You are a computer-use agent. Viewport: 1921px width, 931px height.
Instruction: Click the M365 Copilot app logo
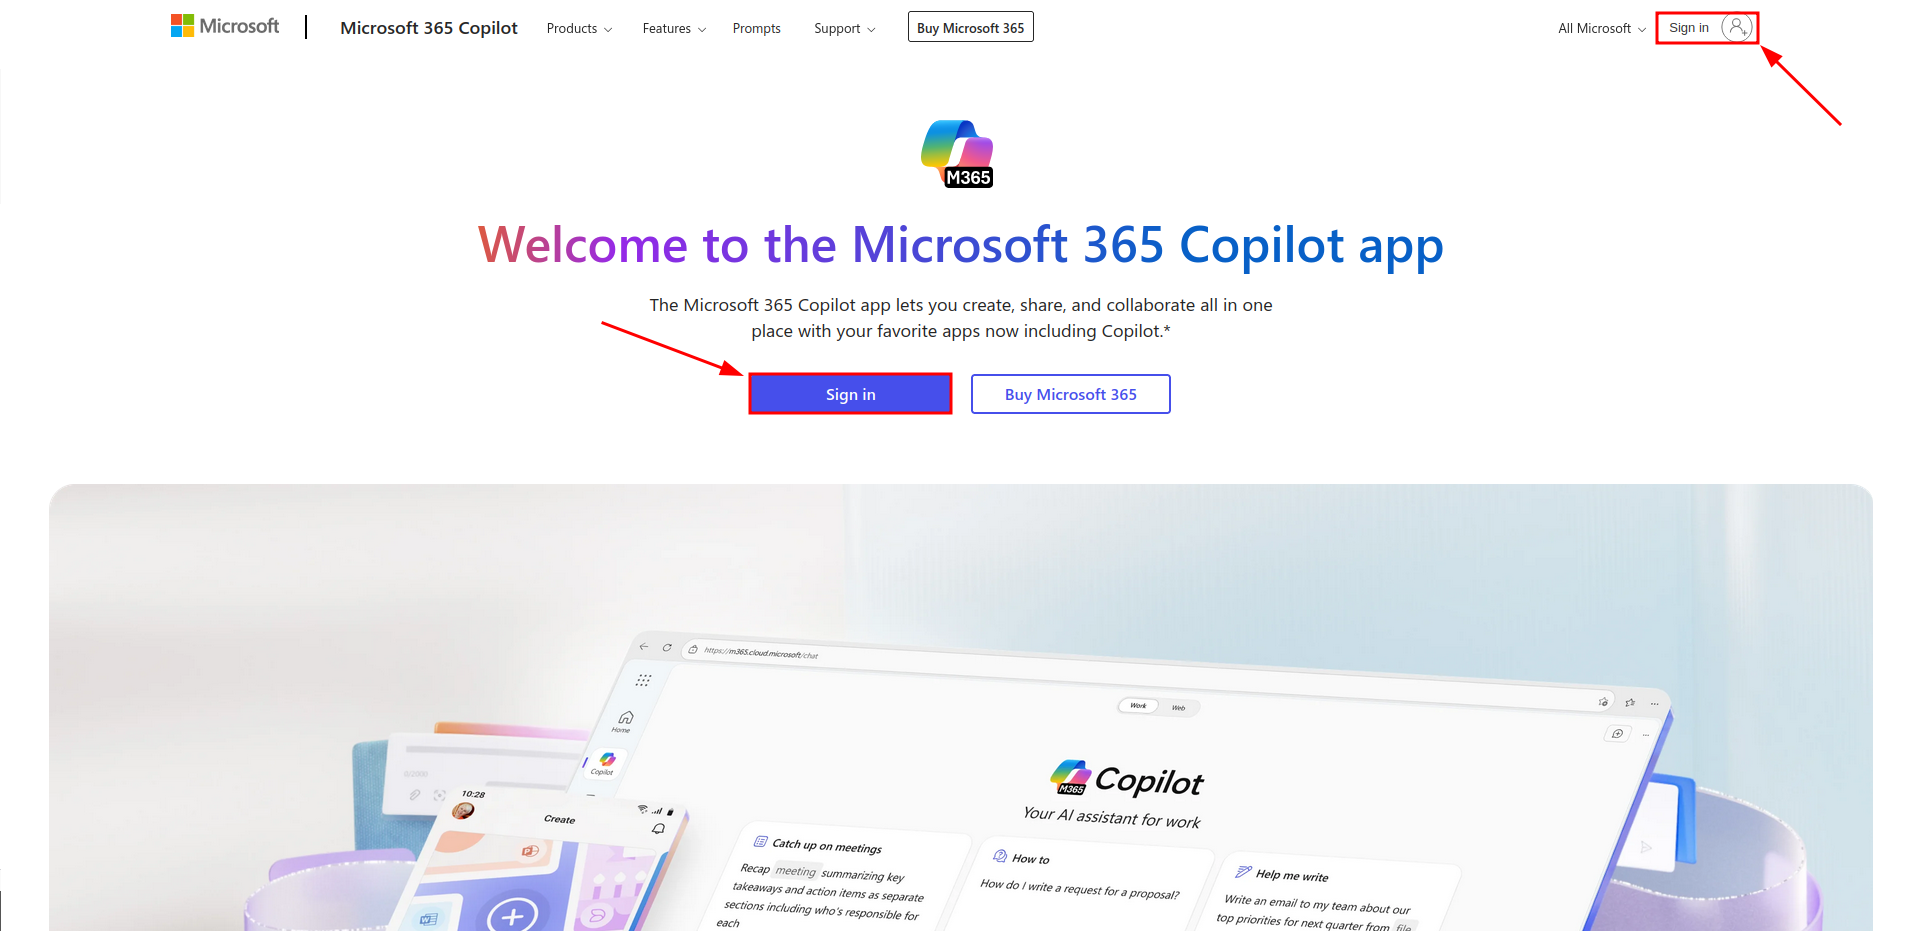(958, 154)
